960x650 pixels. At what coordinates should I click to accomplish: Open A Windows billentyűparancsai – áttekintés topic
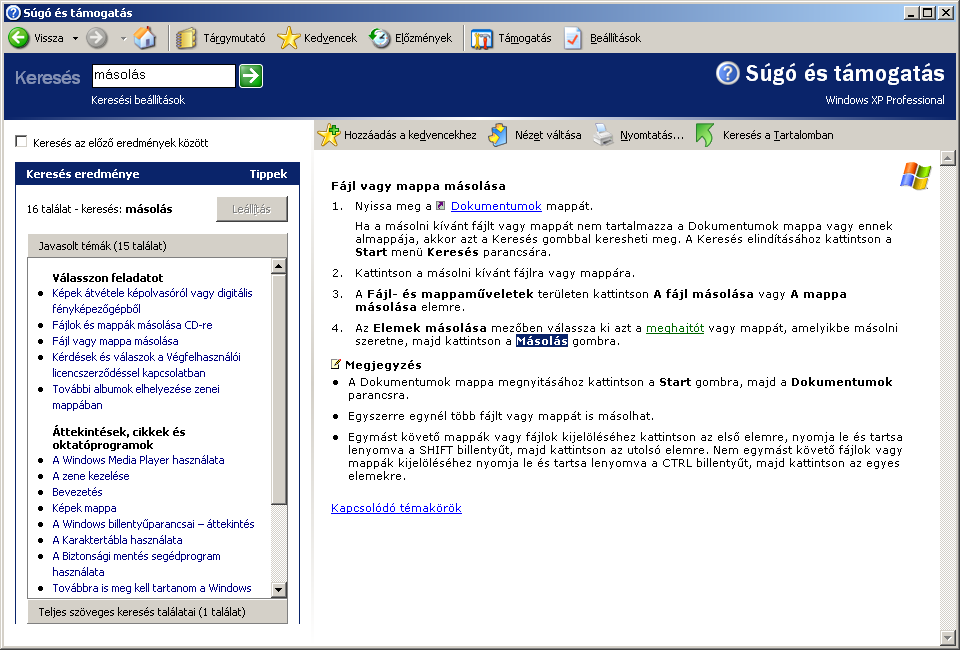[153, 523]
